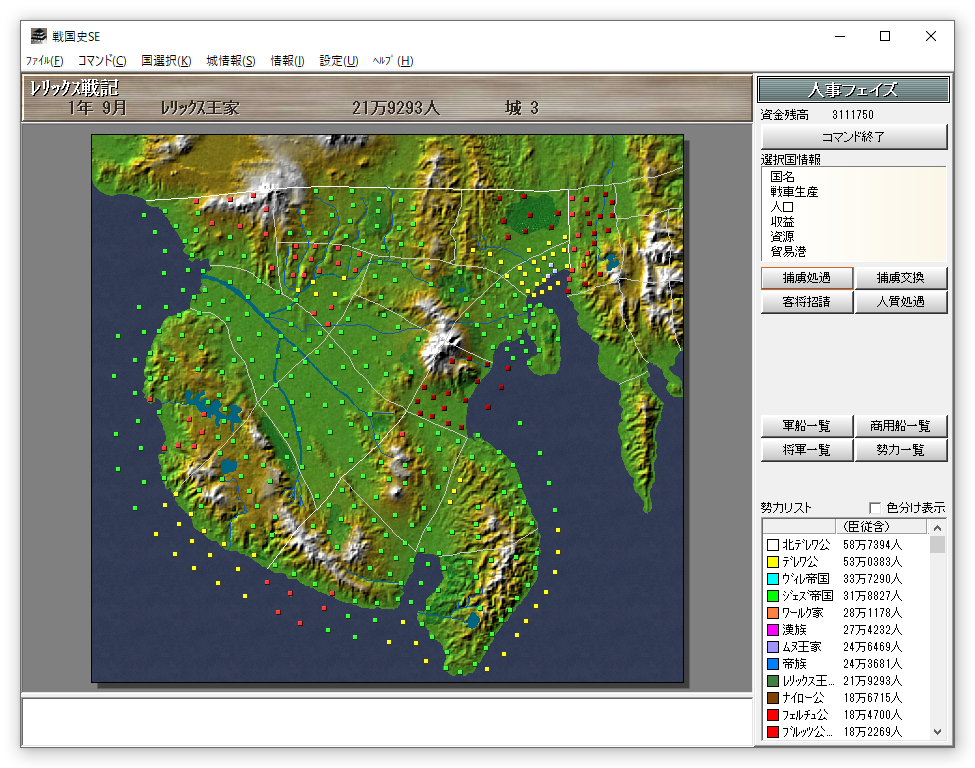Screen dimensions: 975x768
Task: Select the blue 帝族 faction swatch
Action: [x=772, y=664]
